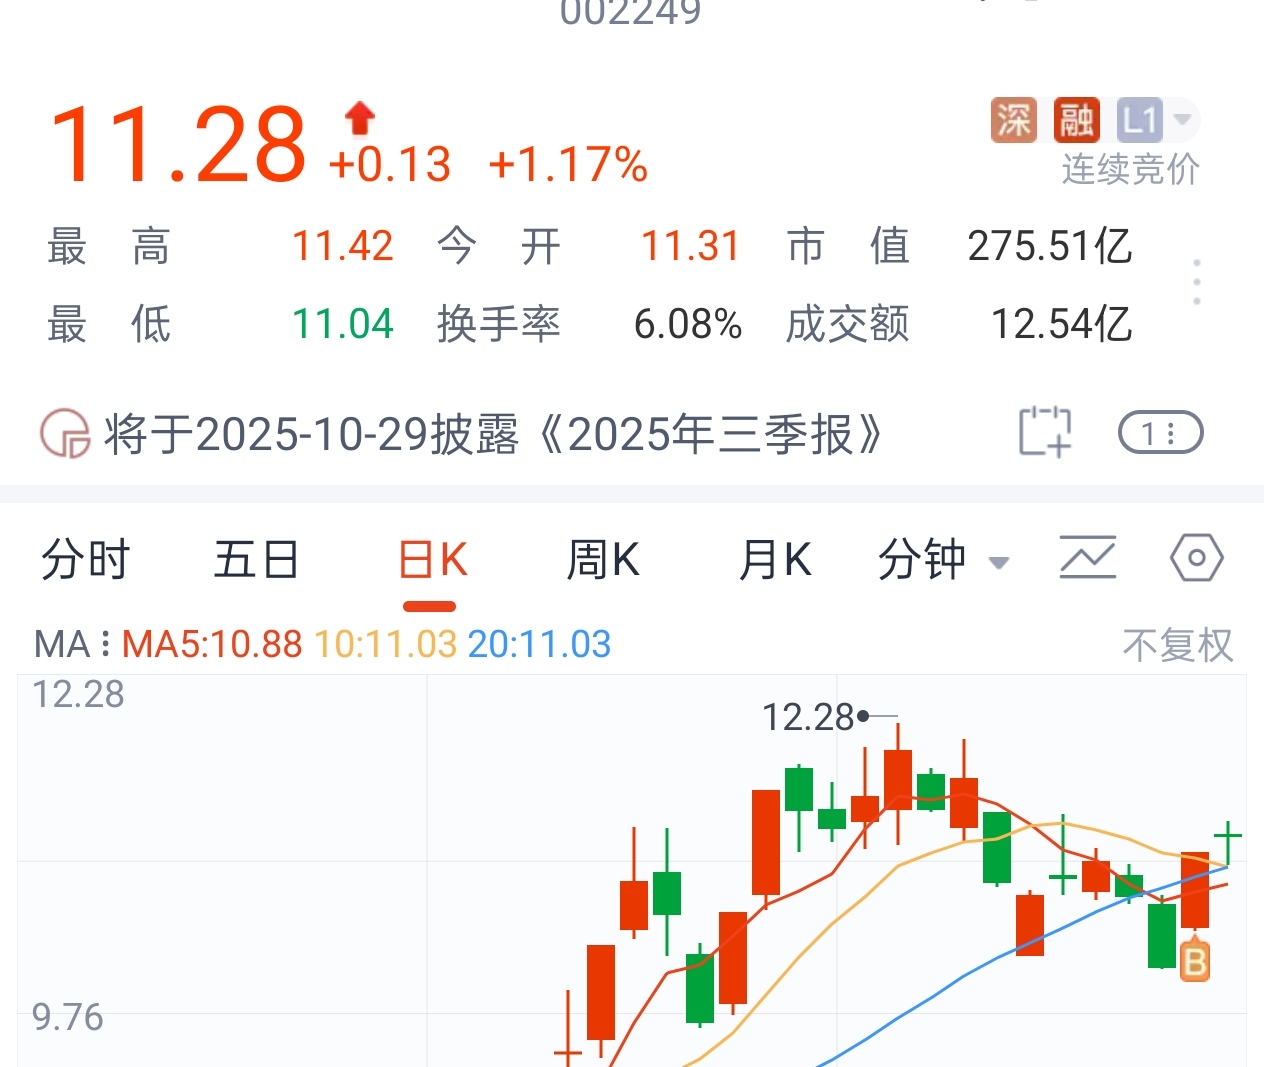Expand the 分钟 minute interval dropdown
1264x1067 pixels.
[x=942, y=560]
